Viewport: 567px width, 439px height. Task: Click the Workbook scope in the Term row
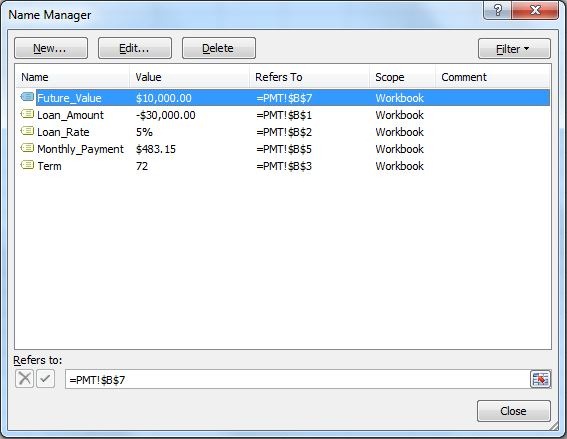point(400,166)
